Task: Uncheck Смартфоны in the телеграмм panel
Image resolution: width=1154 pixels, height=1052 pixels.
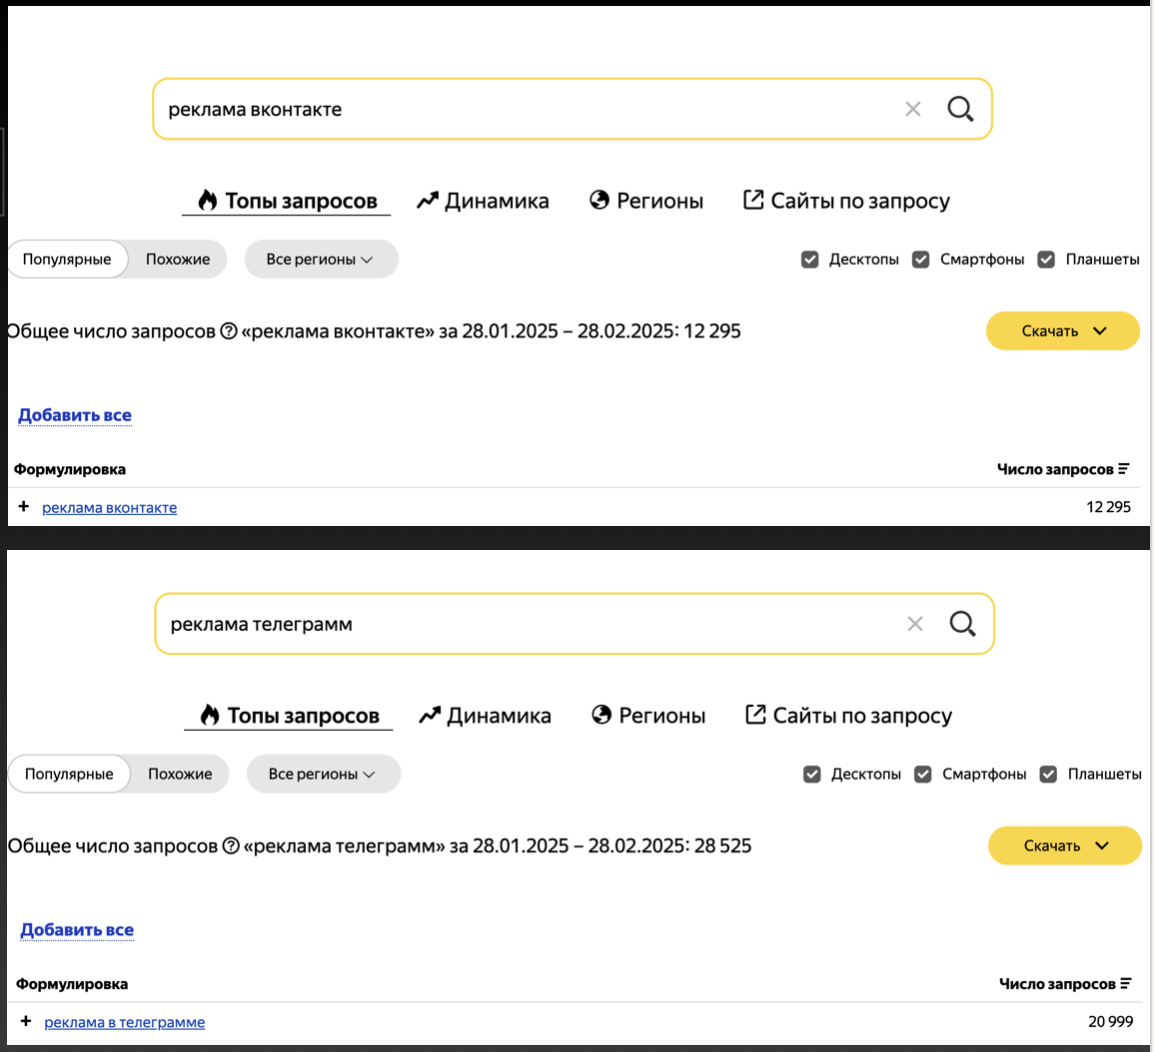Action: (923, 774)
